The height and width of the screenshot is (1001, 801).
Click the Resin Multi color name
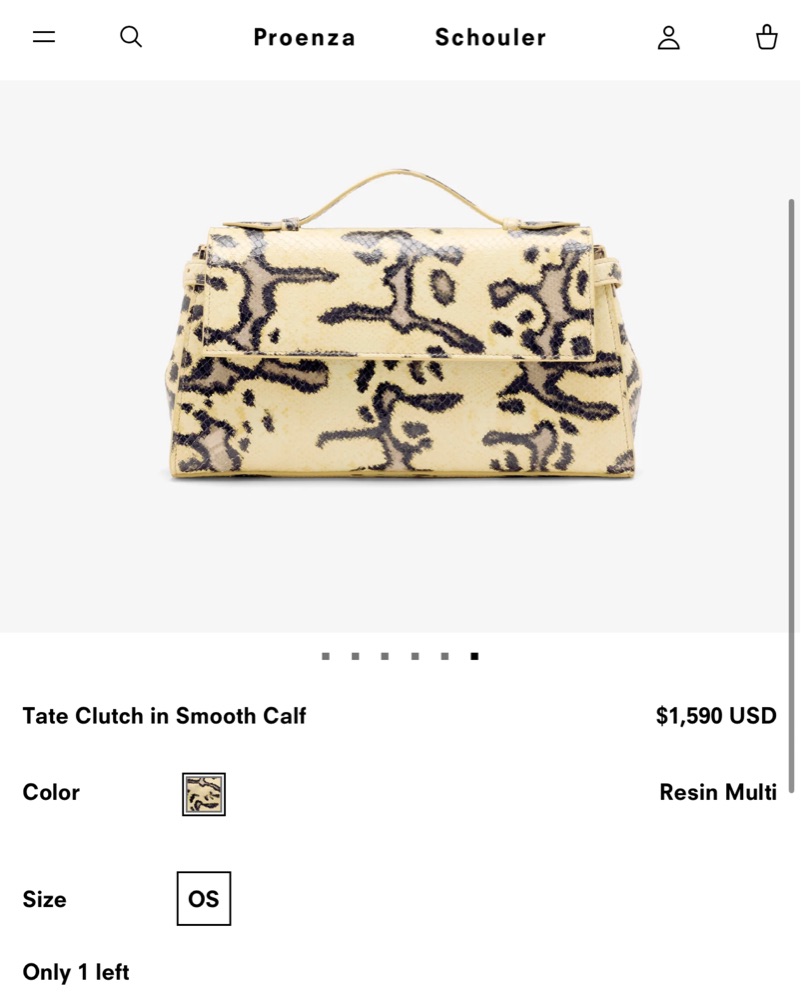718,792
